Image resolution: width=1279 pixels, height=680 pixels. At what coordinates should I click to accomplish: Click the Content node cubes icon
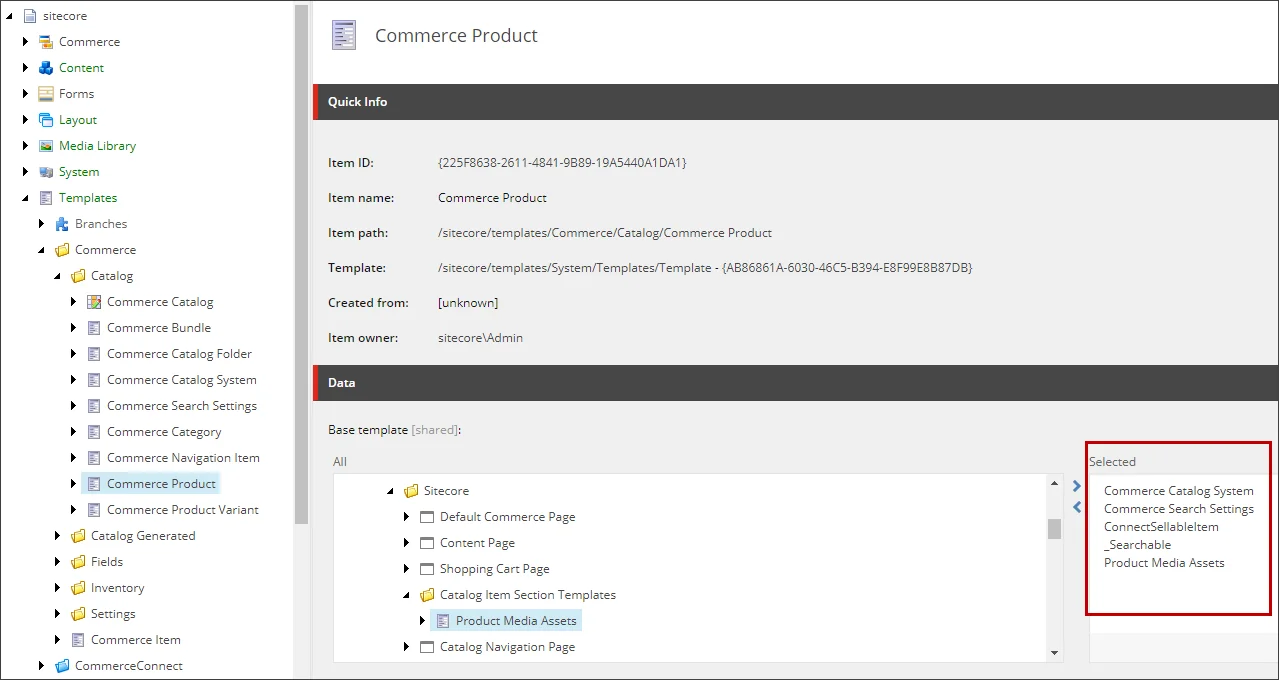click(46, 68)
